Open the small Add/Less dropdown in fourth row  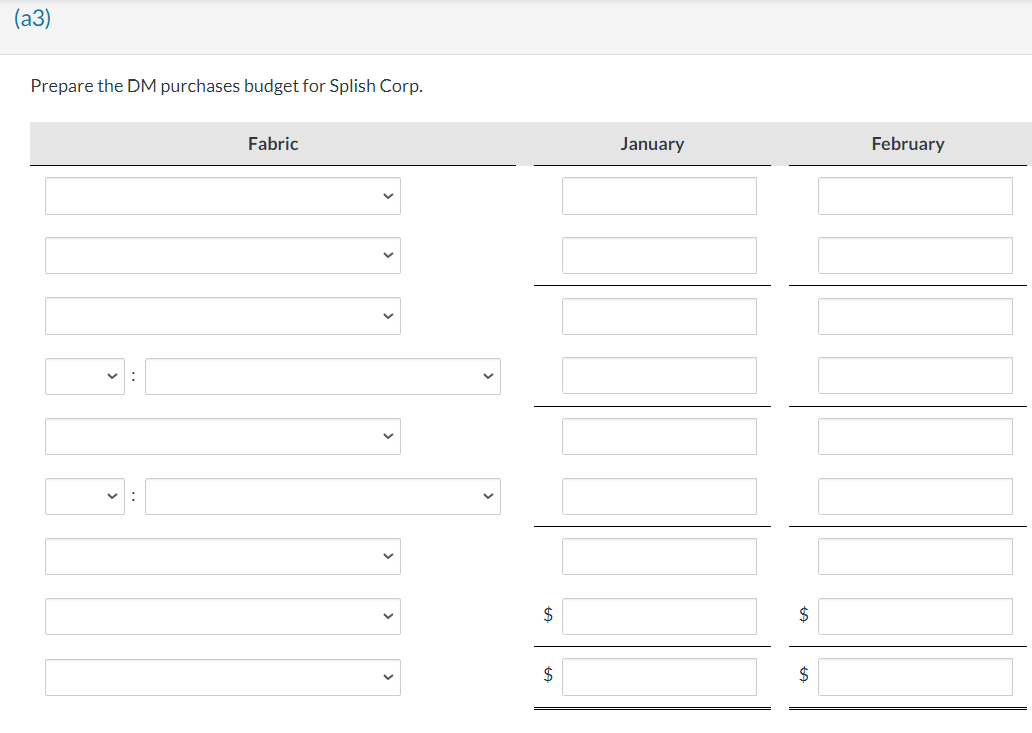click(85, 376)
